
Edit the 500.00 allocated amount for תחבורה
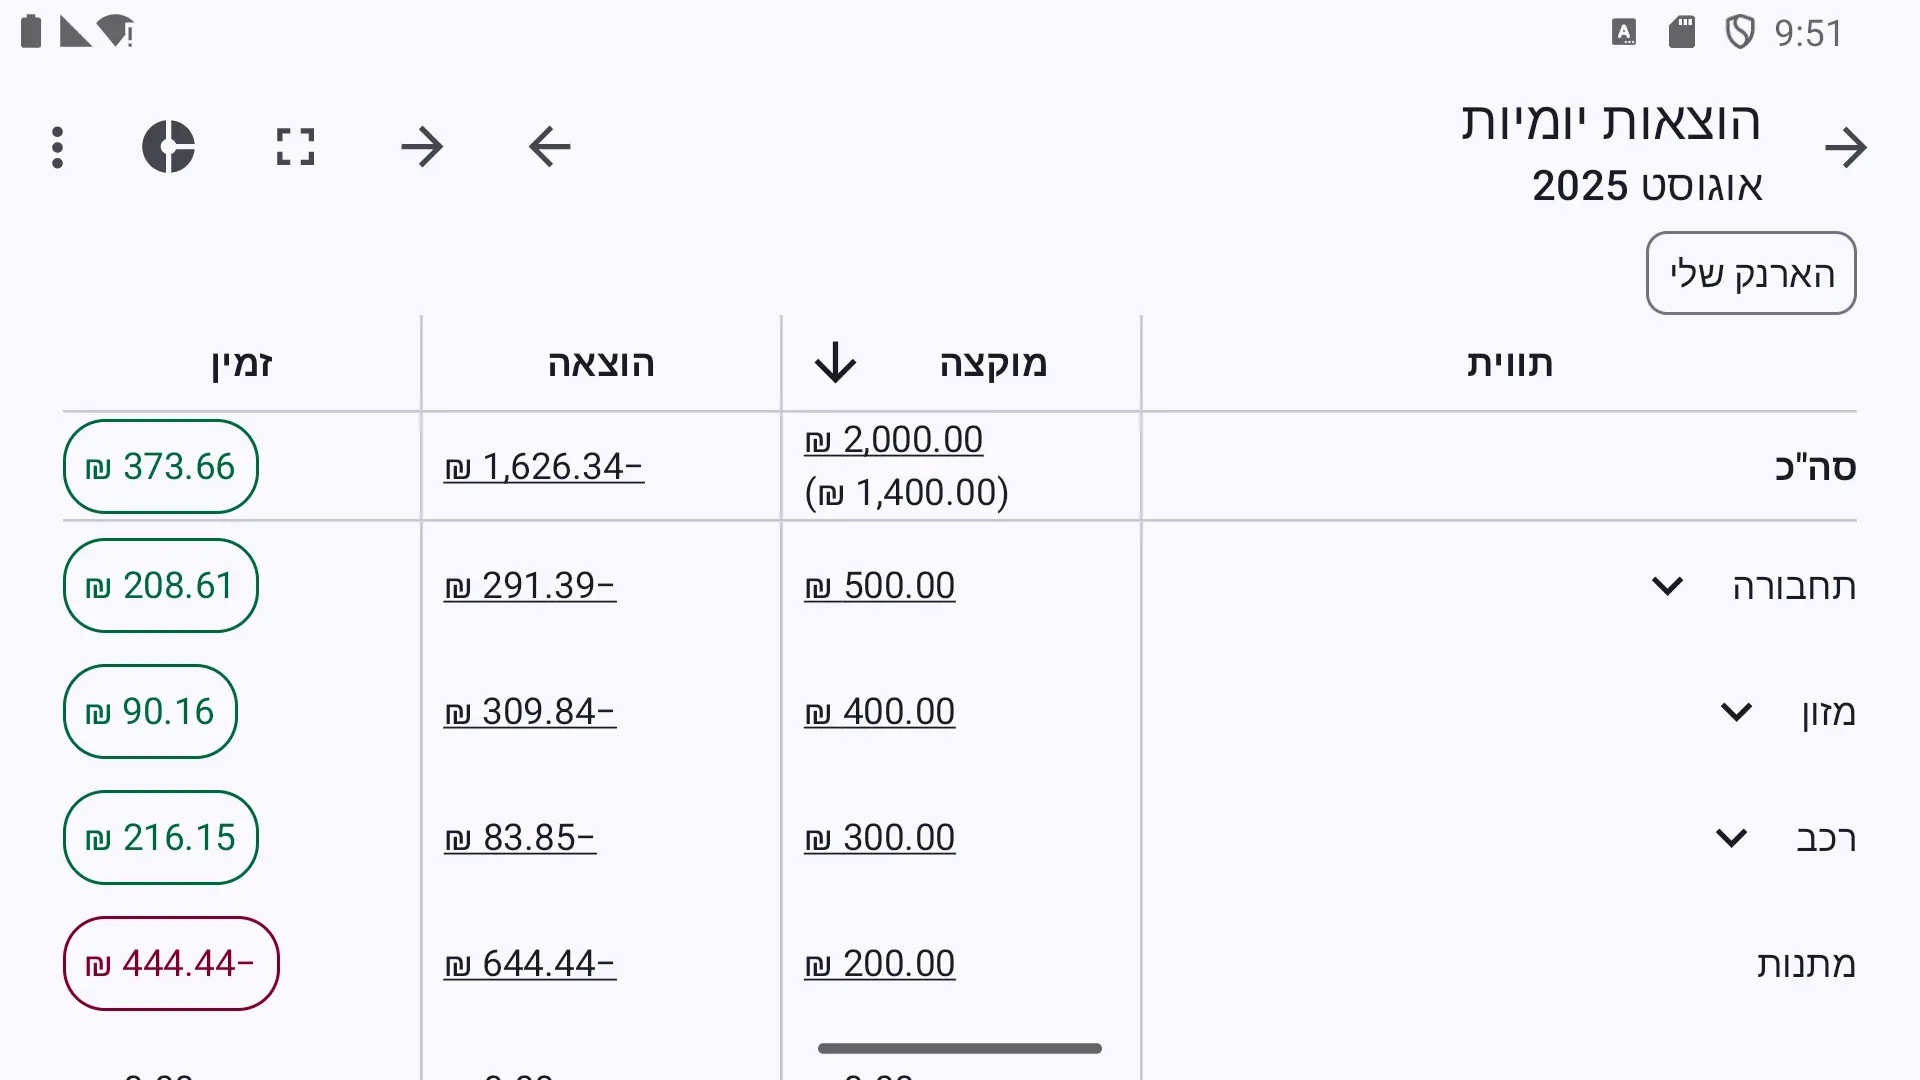pyautogui.click(x=880, y=586)
